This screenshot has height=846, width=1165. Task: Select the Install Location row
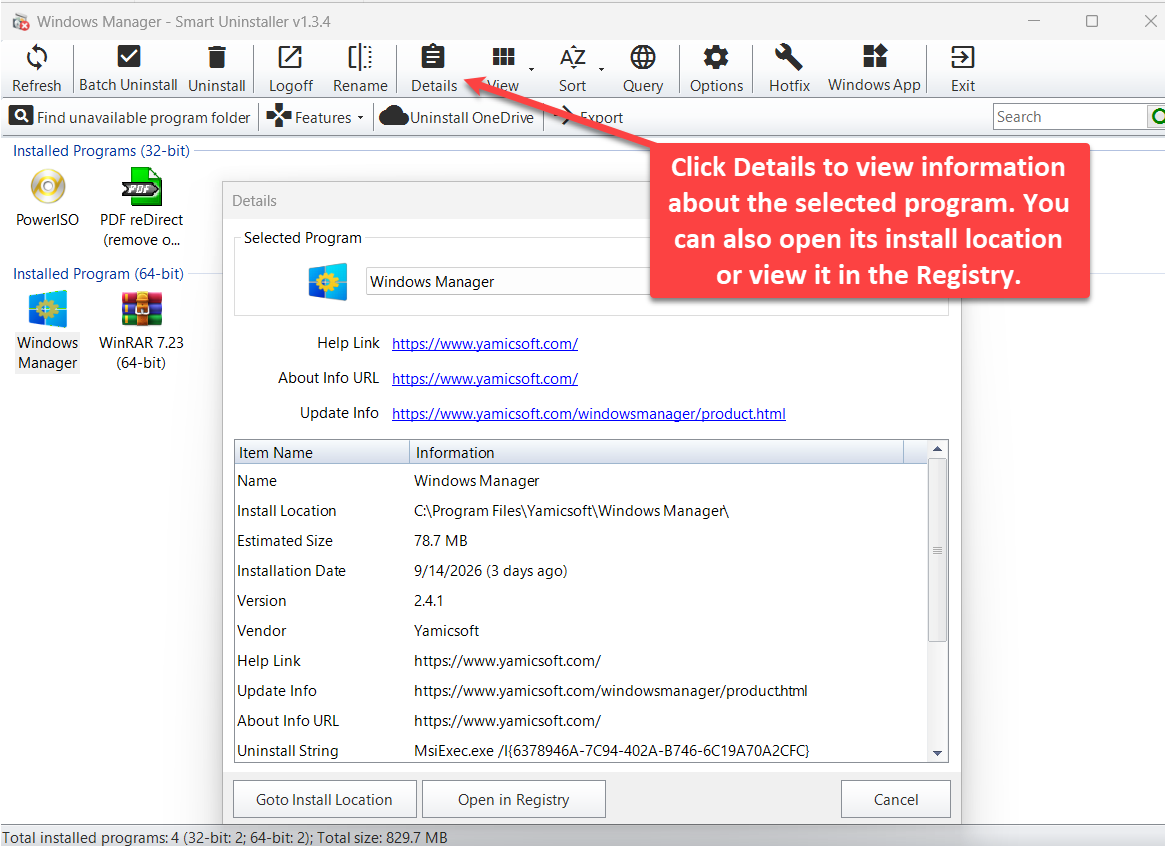581,511
